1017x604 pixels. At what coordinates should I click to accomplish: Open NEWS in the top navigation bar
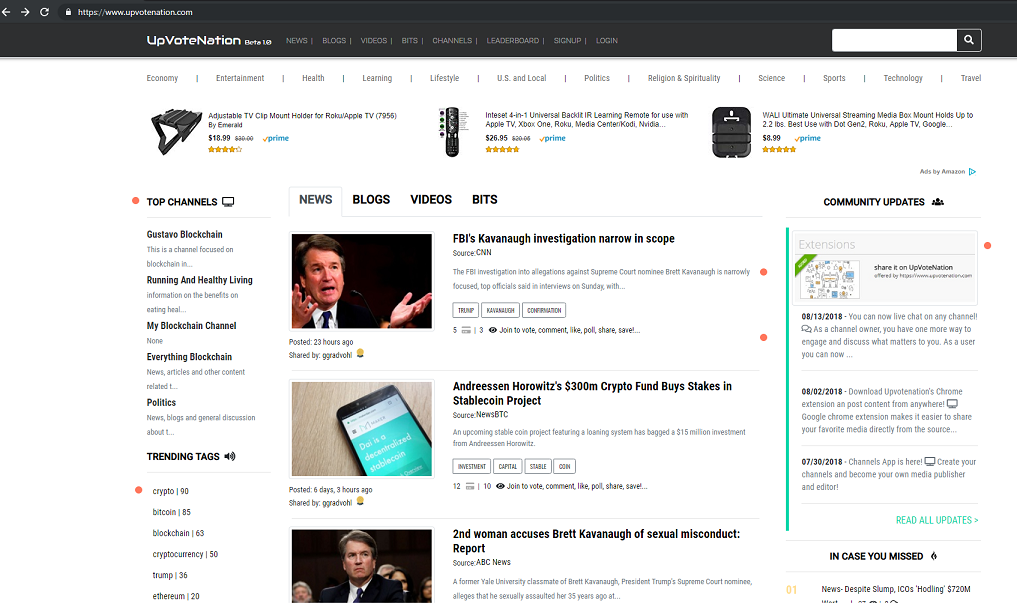pyautogui.click(x=296, y=40)
